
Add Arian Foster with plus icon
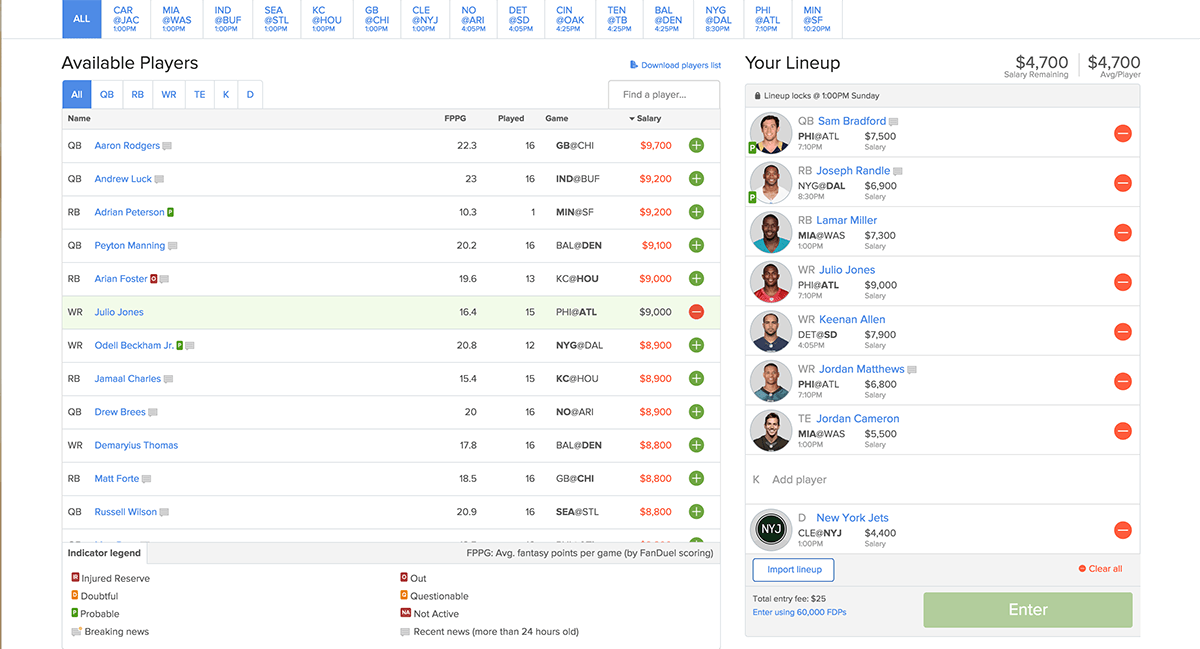696,279
